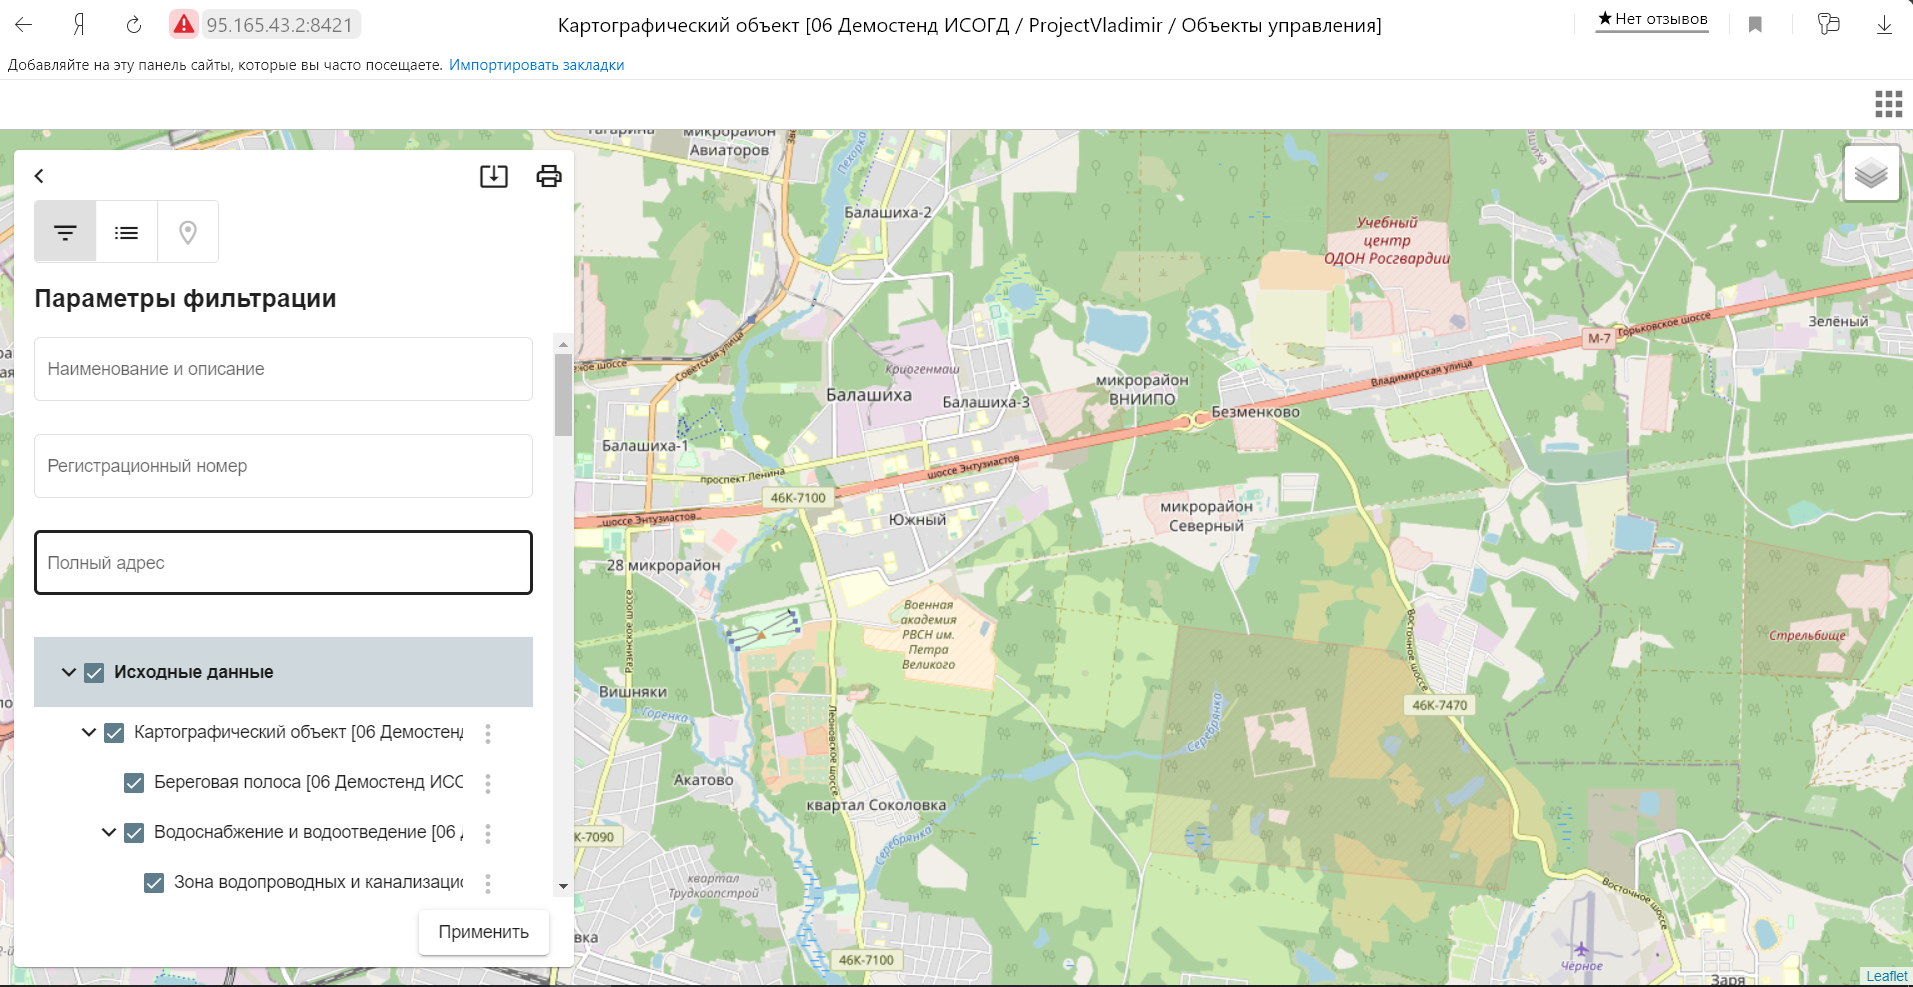
Task: Open options for Зона водопроводных row
Action: pyautogui.click(x=488, y=883)
